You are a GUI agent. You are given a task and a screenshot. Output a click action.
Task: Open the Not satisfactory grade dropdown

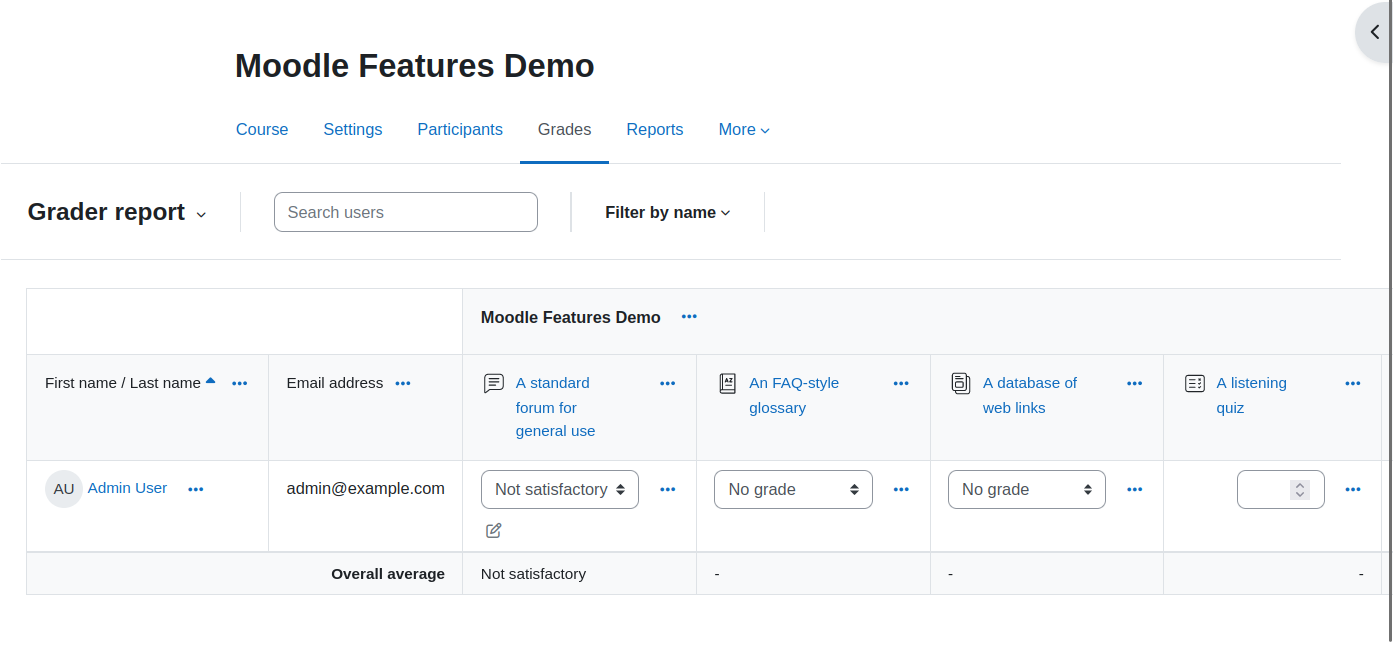pyautogui.click(x=560, y=489)
